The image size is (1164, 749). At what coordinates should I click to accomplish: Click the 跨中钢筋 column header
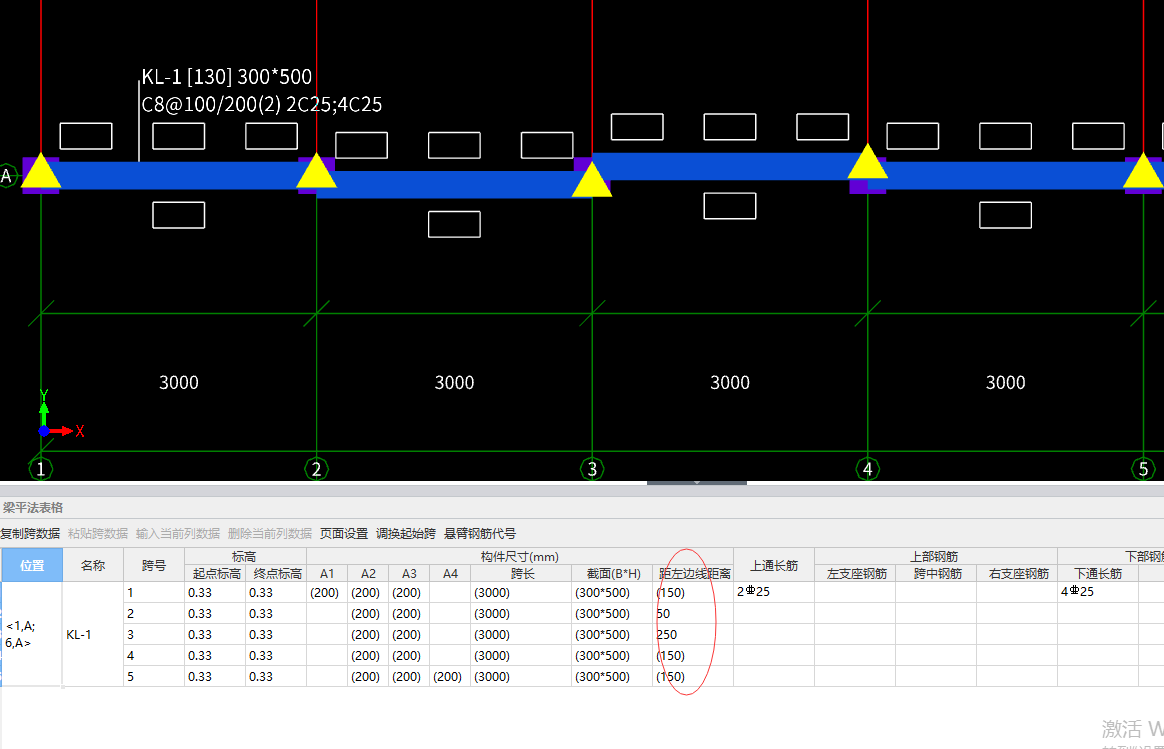coord(937,574)
